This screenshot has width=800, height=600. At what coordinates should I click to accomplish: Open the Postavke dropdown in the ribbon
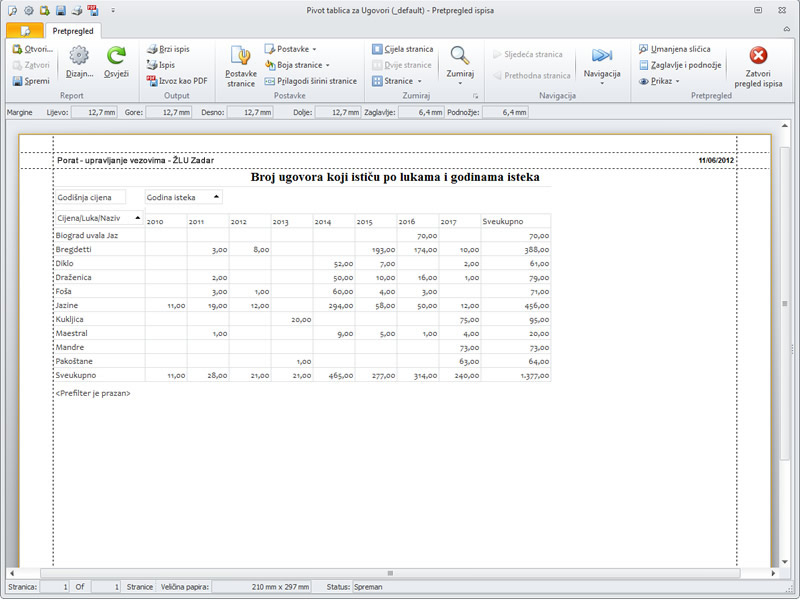click(290, 49)
